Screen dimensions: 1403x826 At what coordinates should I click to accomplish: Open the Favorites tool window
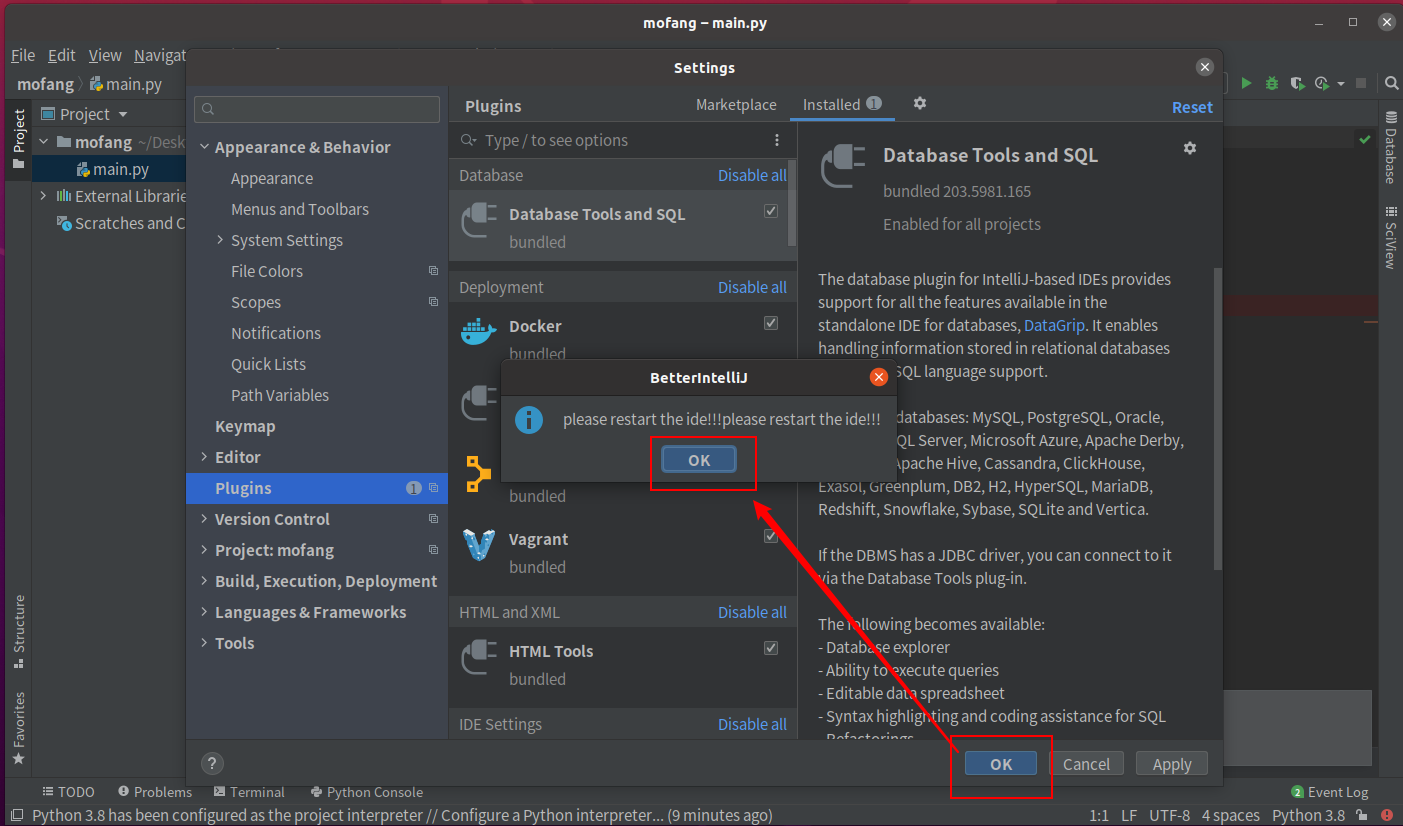pyautogui.click(x=19, y=728)
